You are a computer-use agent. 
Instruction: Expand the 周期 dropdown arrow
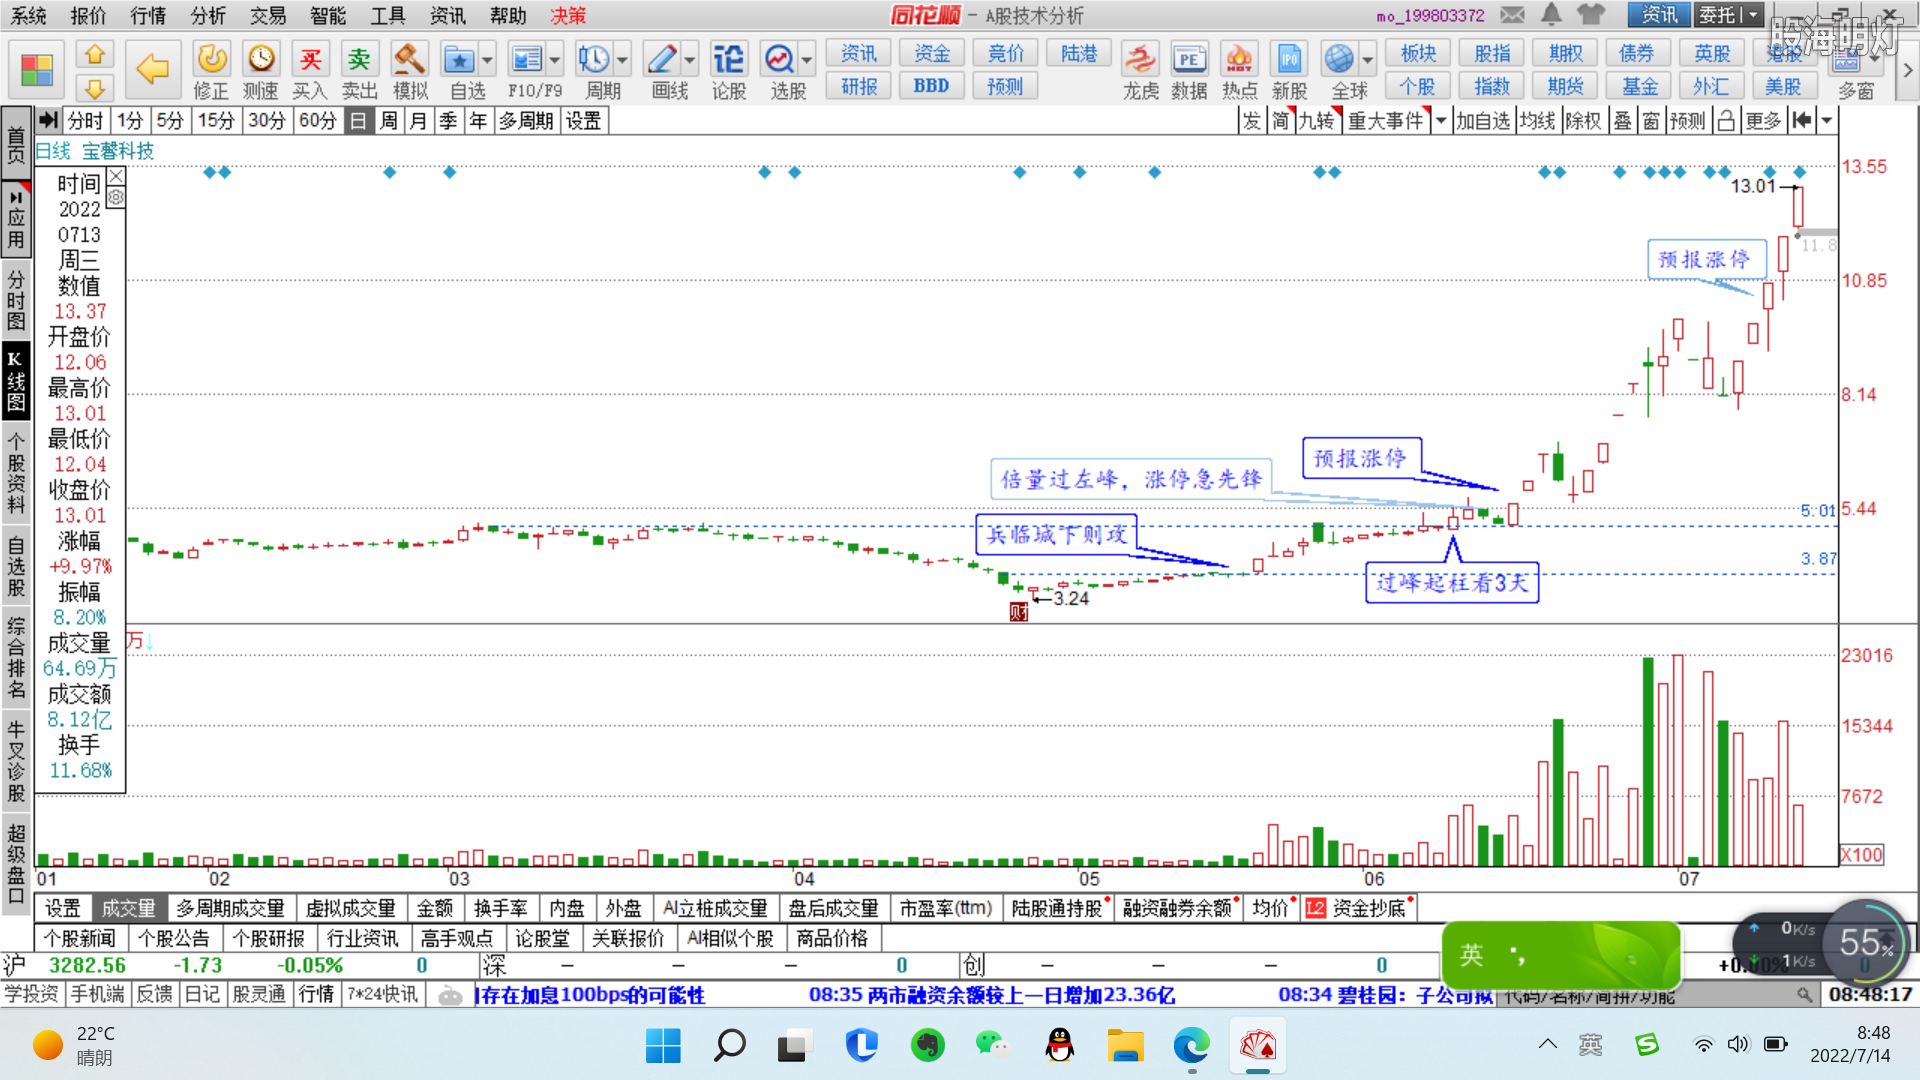(622, 60)
